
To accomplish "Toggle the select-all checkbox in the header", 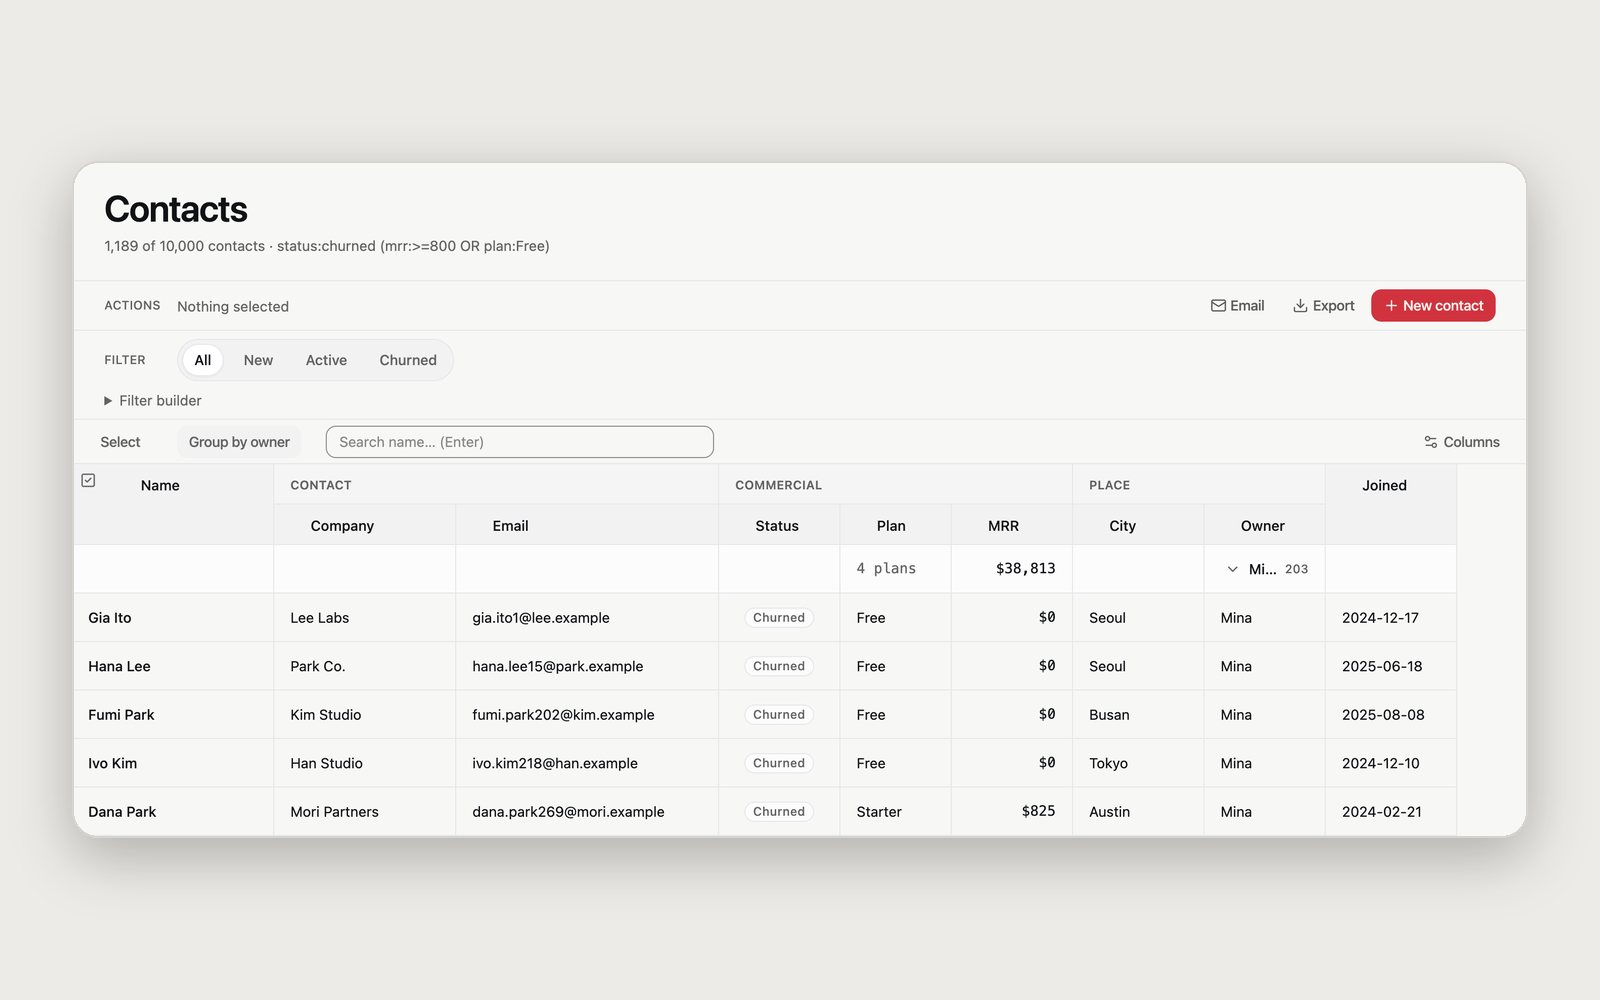I will pos(88,481).
